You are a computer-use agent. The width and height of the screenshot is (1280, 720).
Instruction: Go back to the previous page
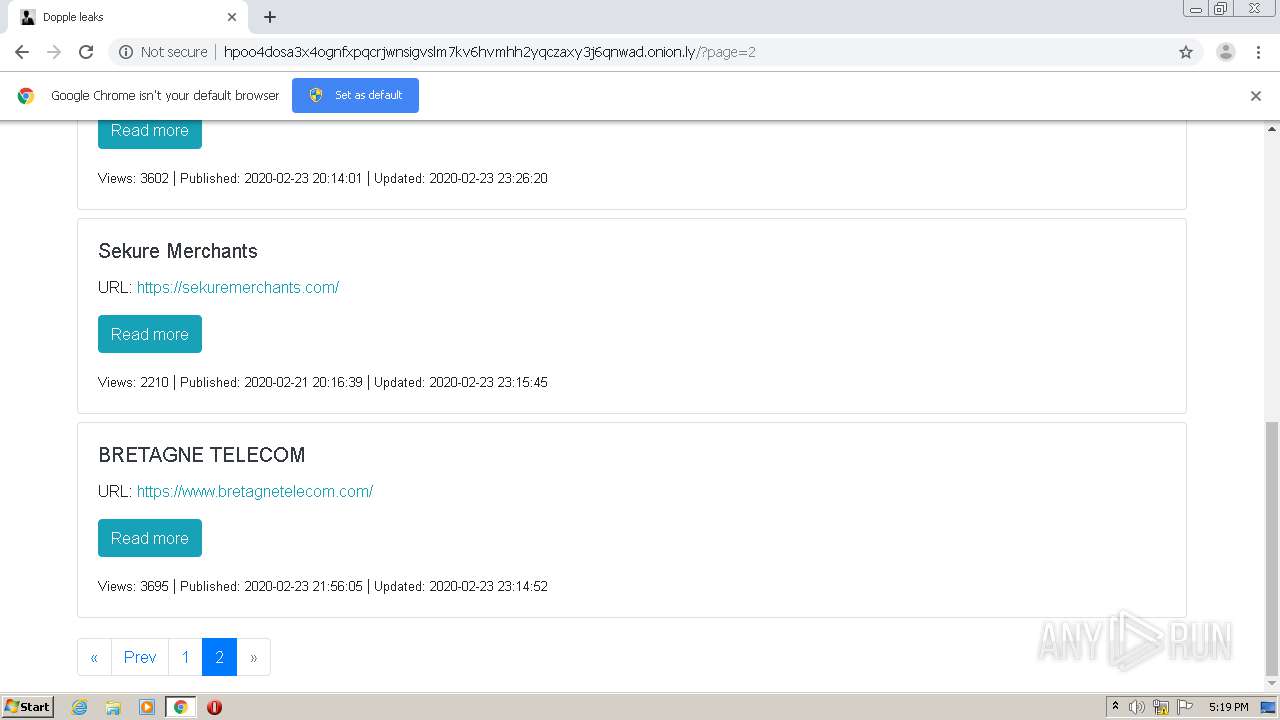click(22, 52)
